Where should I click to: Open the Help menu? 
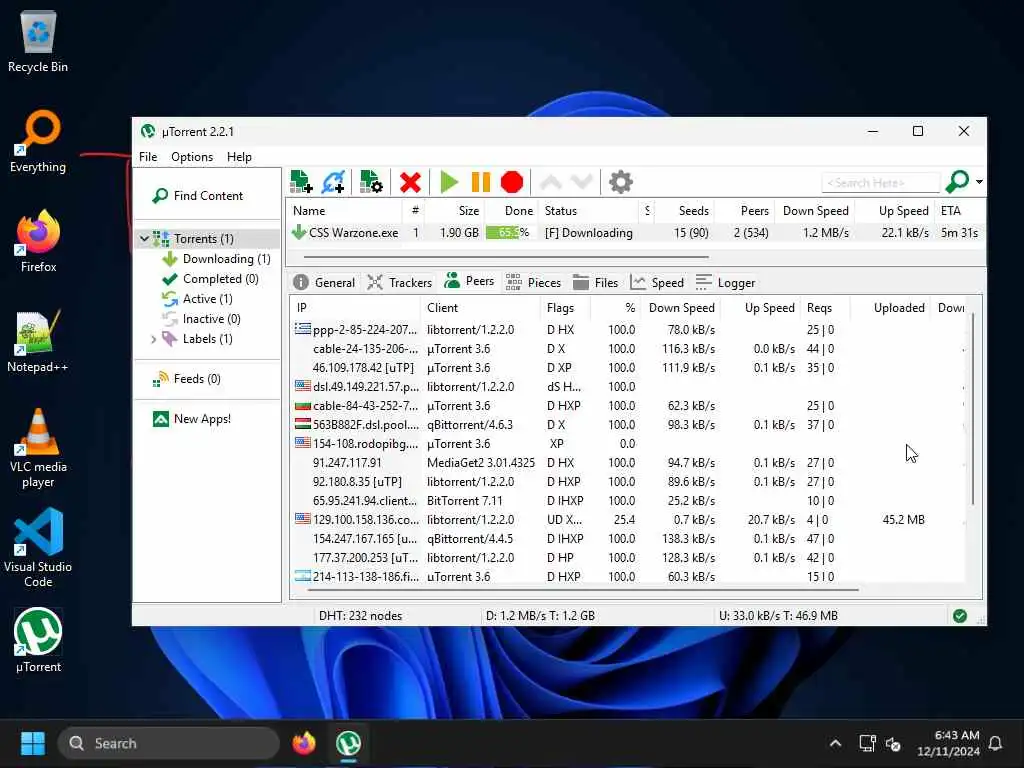[239, 157]
